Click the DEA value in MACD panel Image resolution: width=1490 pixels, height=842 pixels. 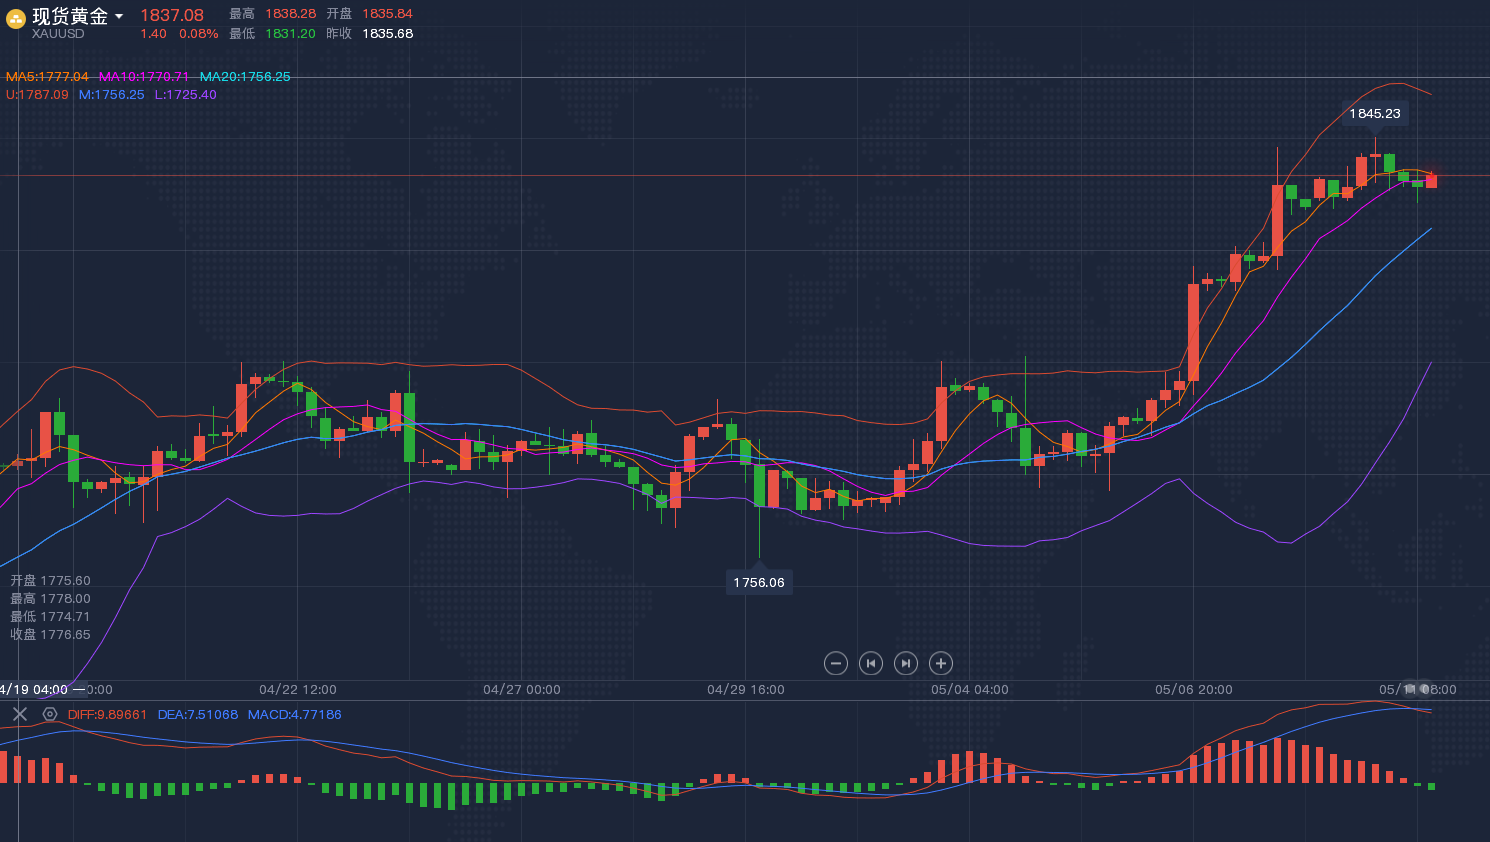198,715
